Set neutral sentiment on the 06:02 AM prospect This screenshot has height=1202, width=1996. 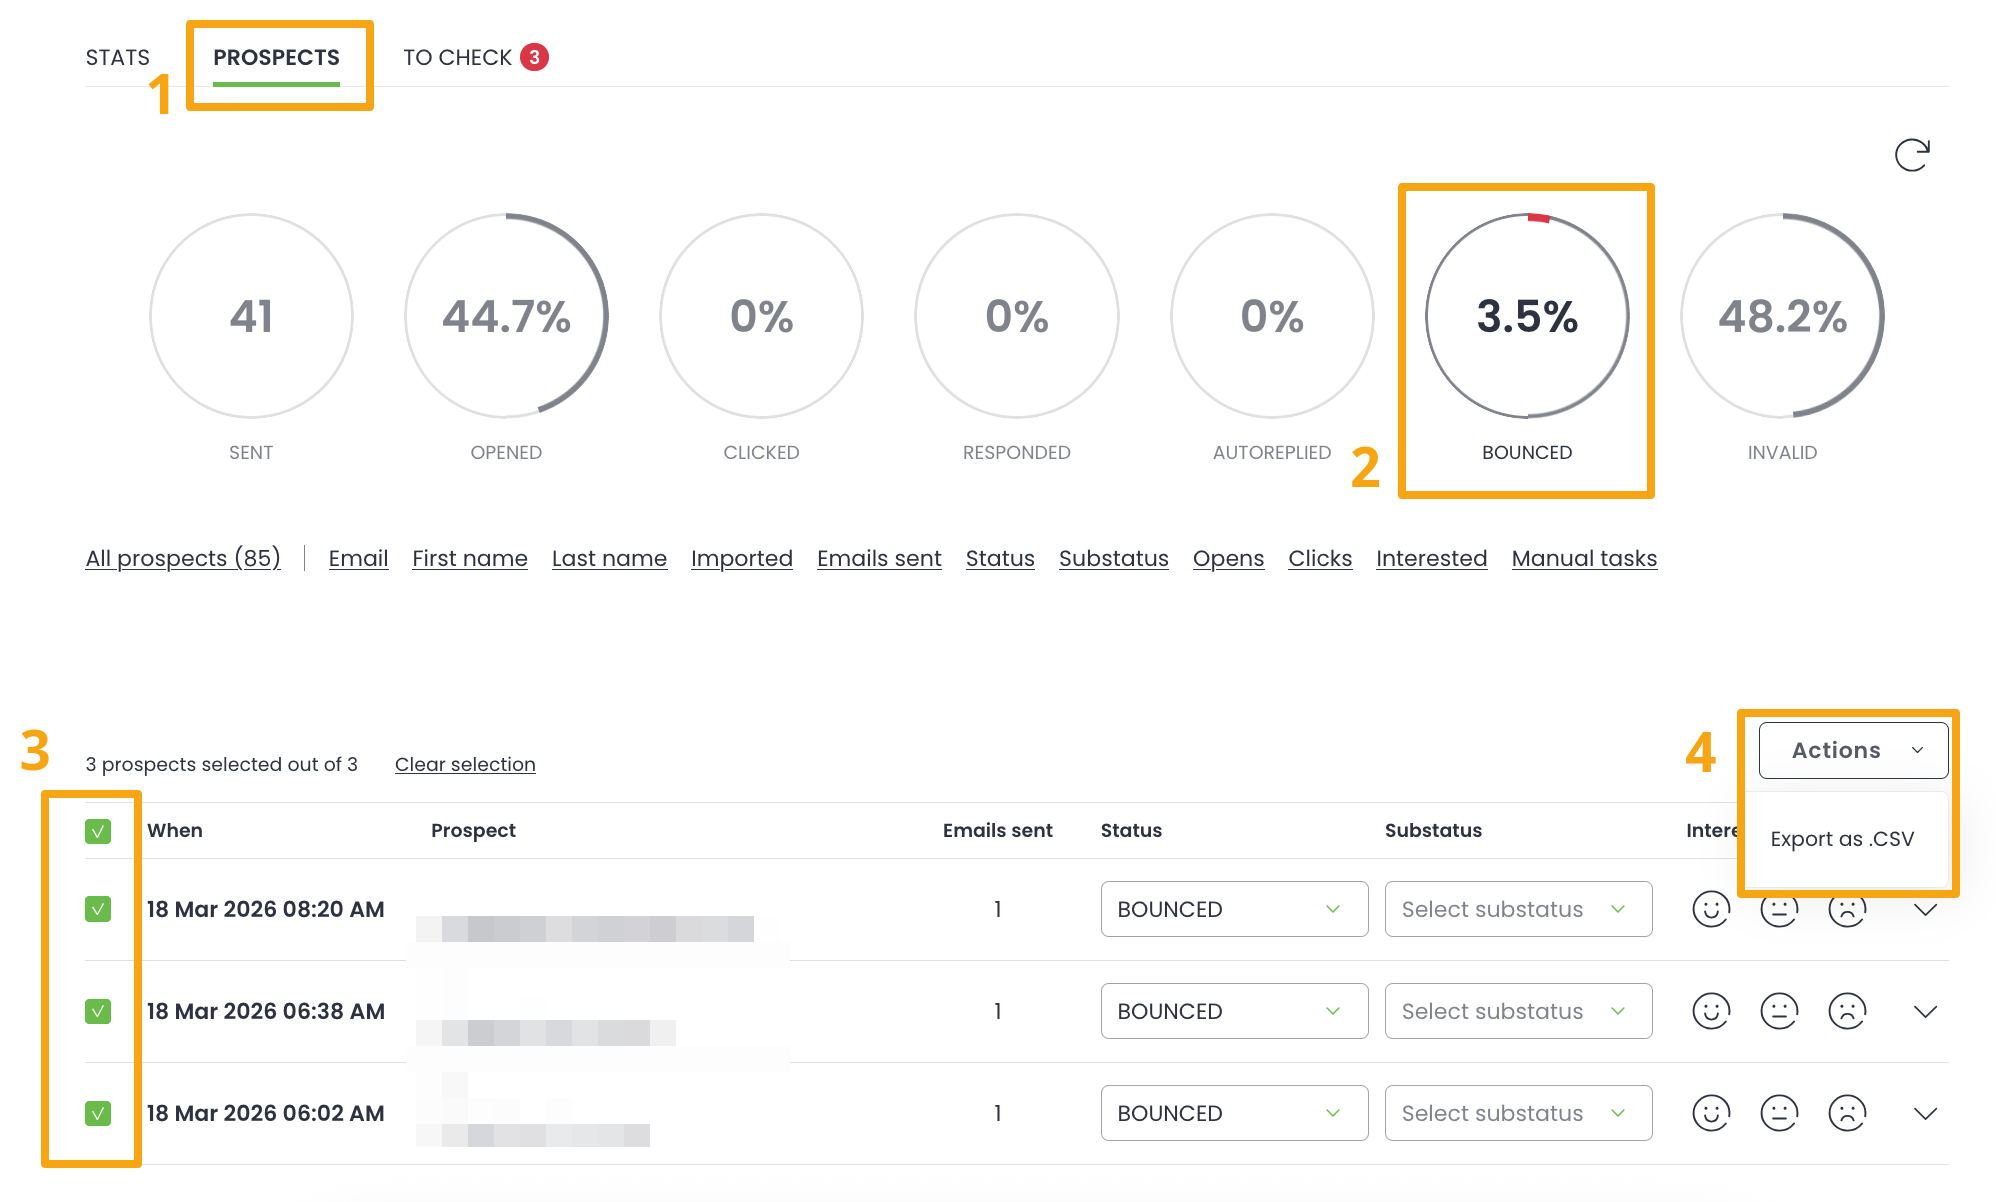click(1779, 1113)
